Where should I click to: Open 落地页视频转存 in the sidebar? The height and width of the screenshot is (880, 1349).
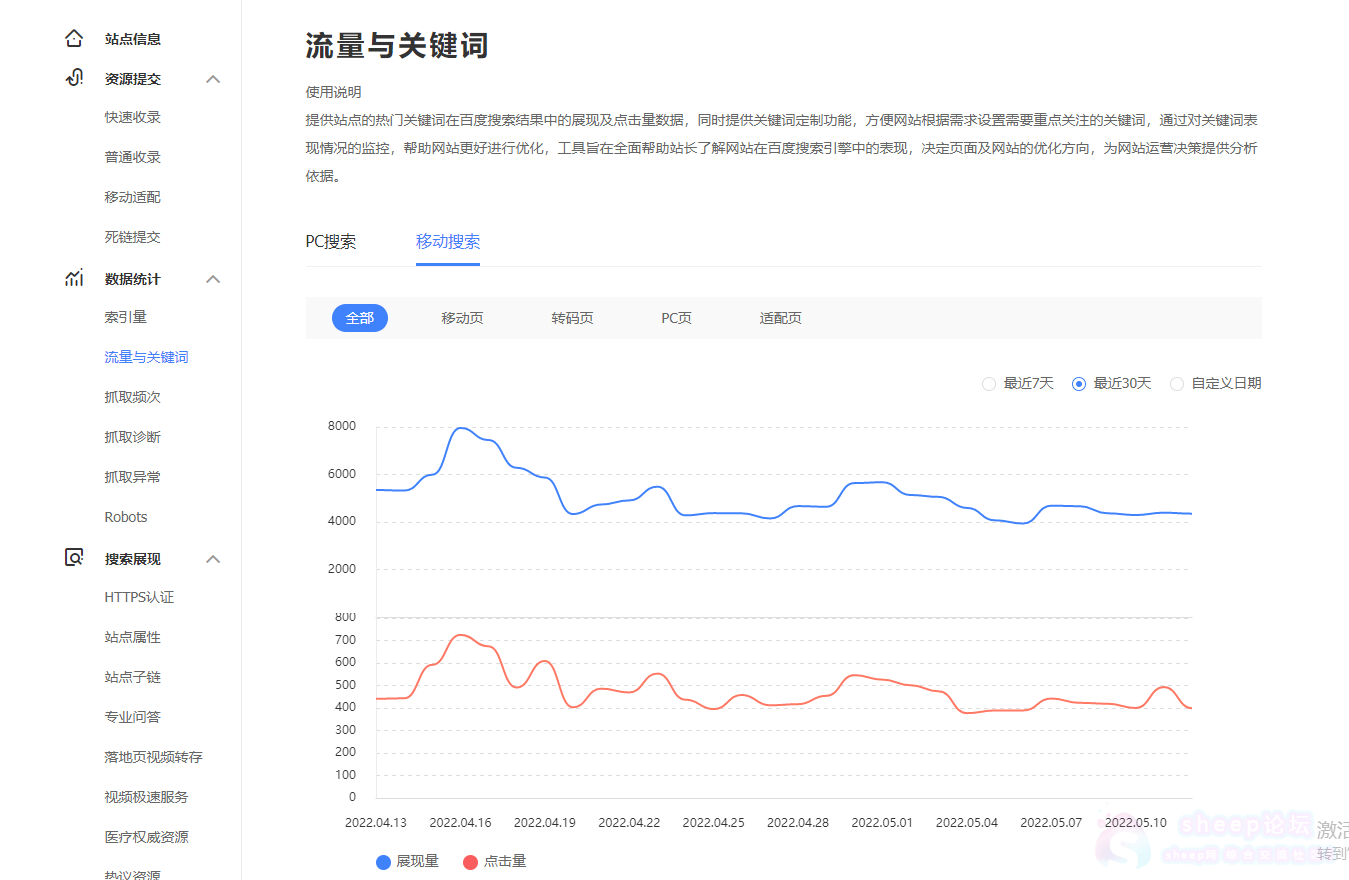154,757
